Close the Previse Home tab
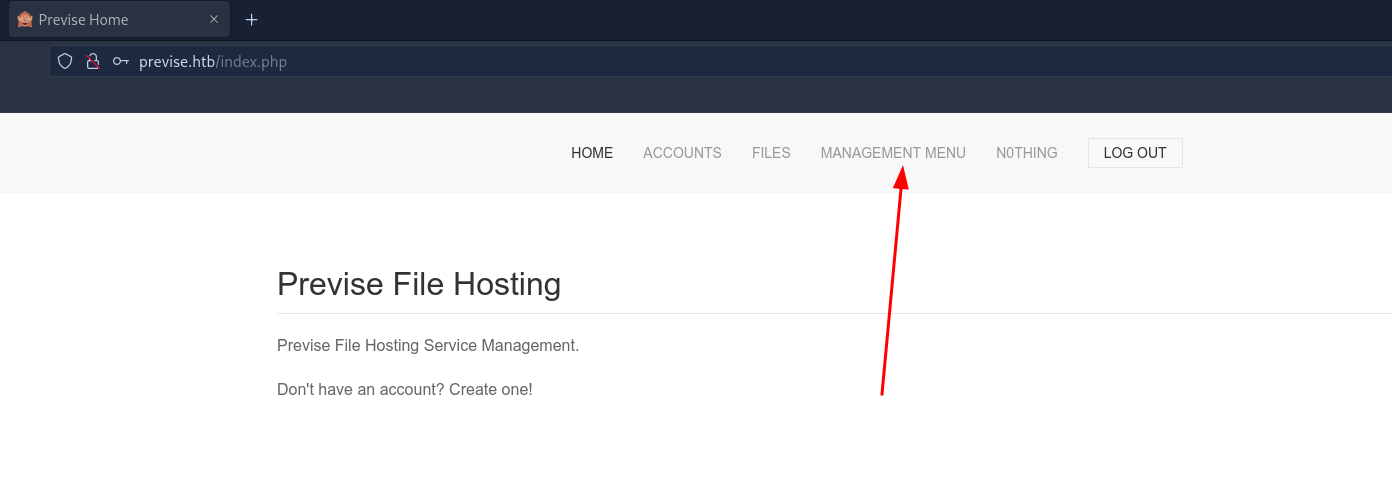The height and width of the screenshot is (496, 1392). pos(214,20)
